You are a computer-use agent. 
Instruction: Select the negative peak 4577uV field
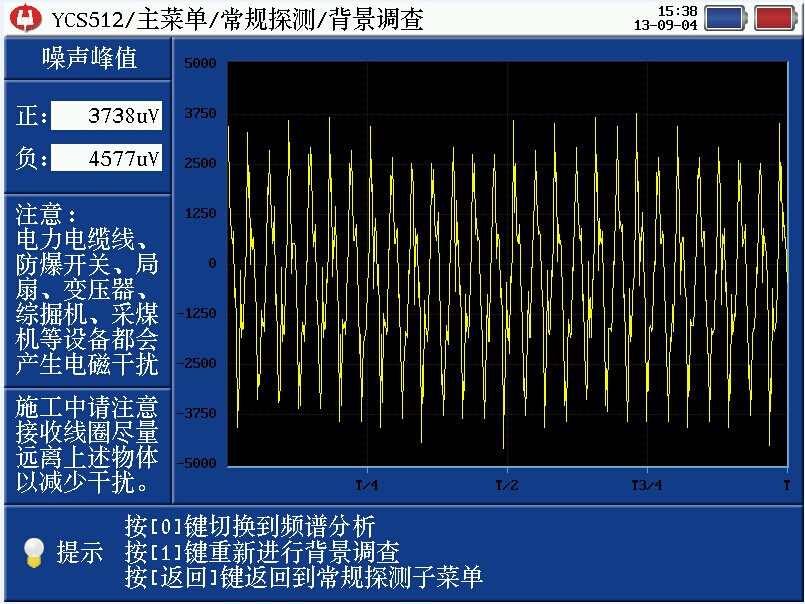[x=107, y=158]
